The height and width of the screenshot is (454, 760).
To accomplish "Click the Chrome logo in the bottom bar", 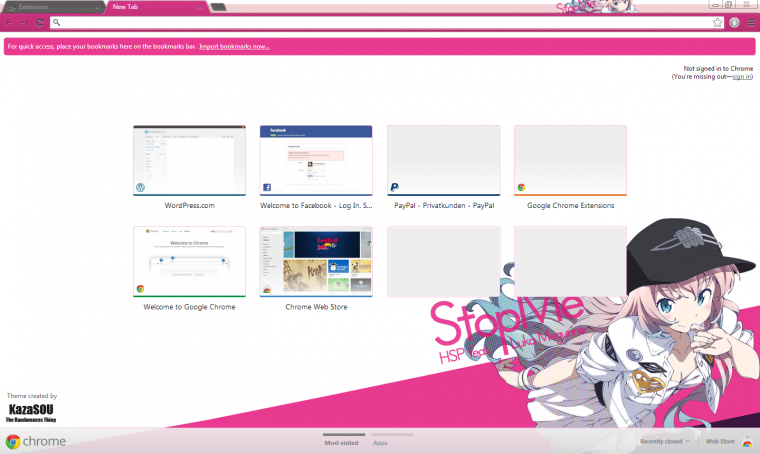I will (x=35, y=441).
